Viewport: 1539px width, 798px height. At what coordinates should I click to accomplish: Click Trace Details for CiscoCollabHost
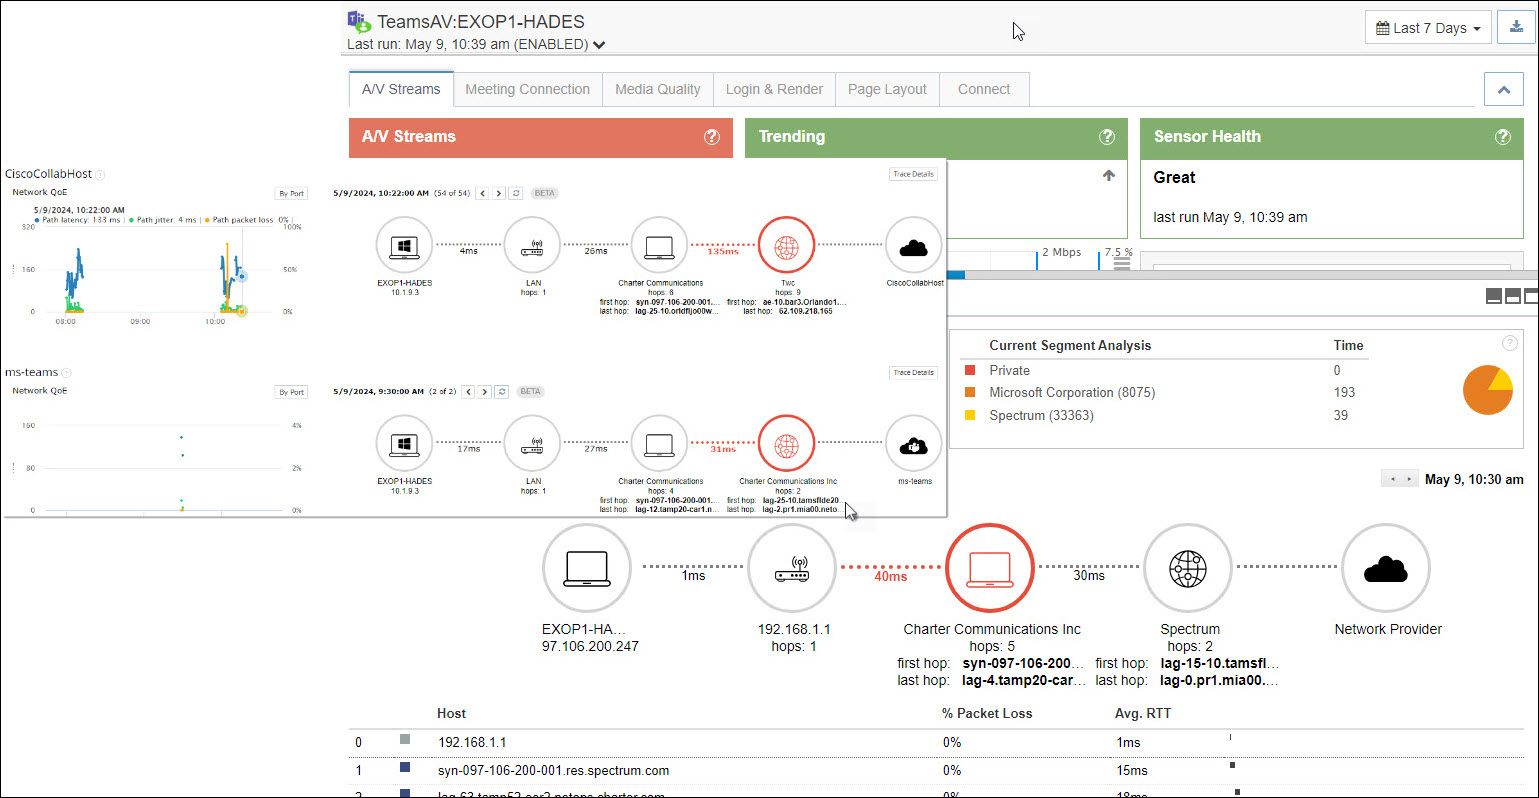point(912,174)
